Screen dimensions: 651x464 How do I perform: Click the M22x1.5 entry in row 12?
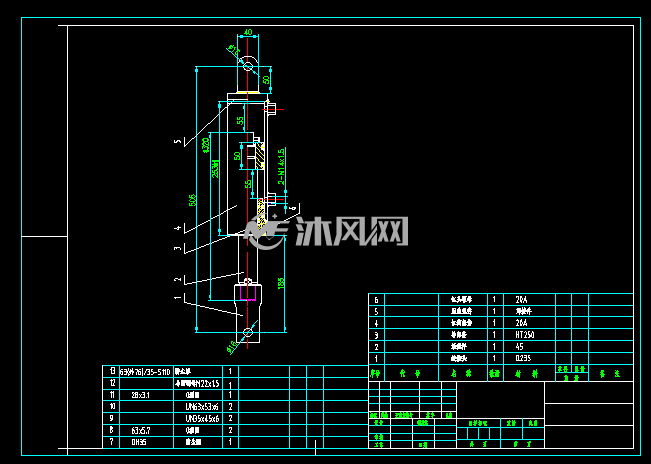click(x=205, y=384)
